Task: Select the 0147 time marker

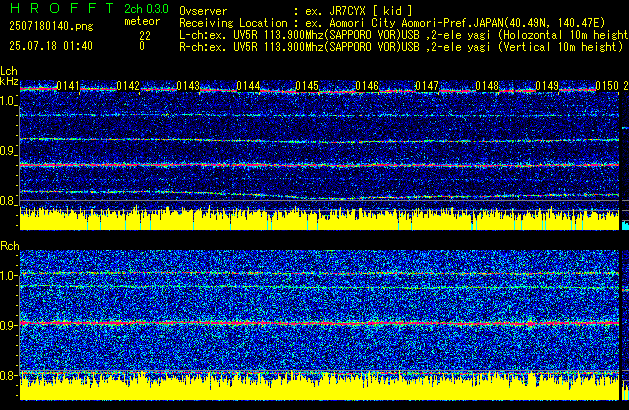Action: (x=427, y=86)
